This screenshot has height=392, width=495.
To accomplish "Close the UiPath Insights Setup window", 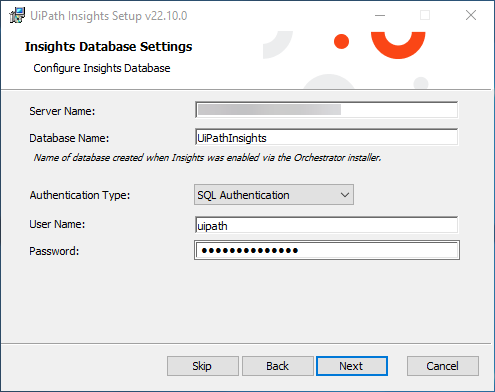I will coord(471,15).
